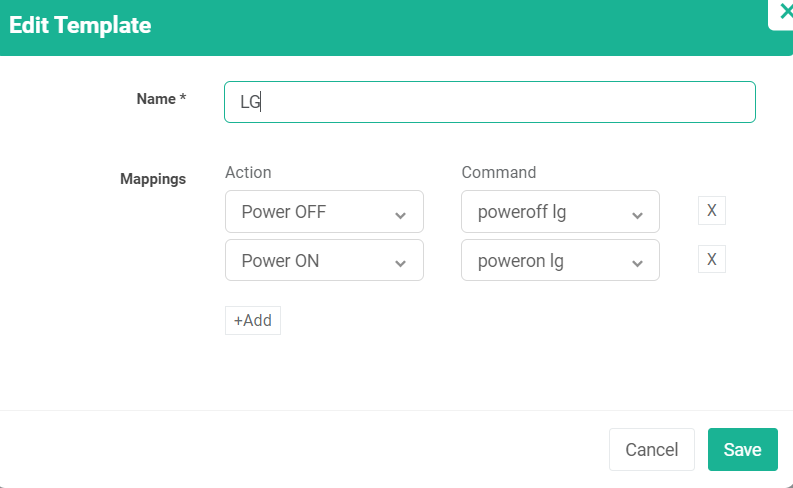The image size is (793, 488).
Task: Open the Power OFF action dropdown
Action: point(324,212)
